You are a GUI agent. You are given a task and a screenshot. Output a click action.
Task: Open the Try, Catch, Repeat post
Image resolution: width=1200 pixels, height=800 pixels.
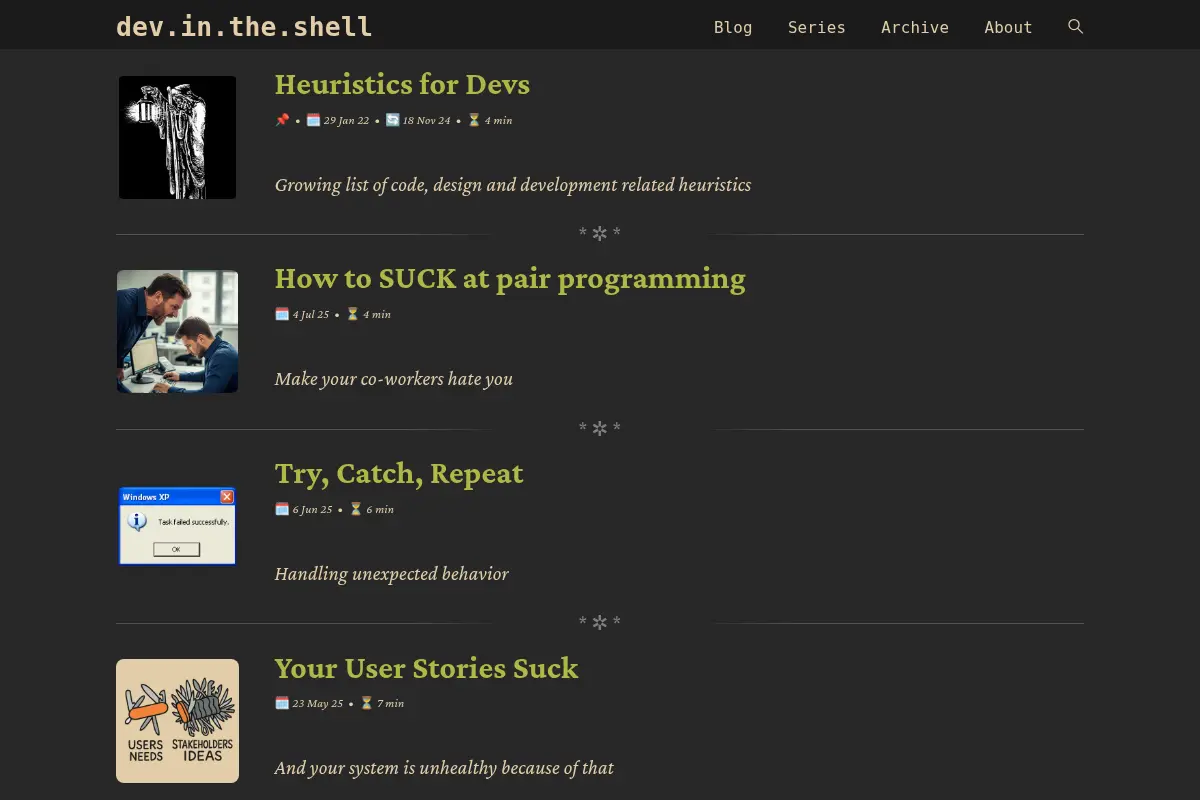pos(399,473)
